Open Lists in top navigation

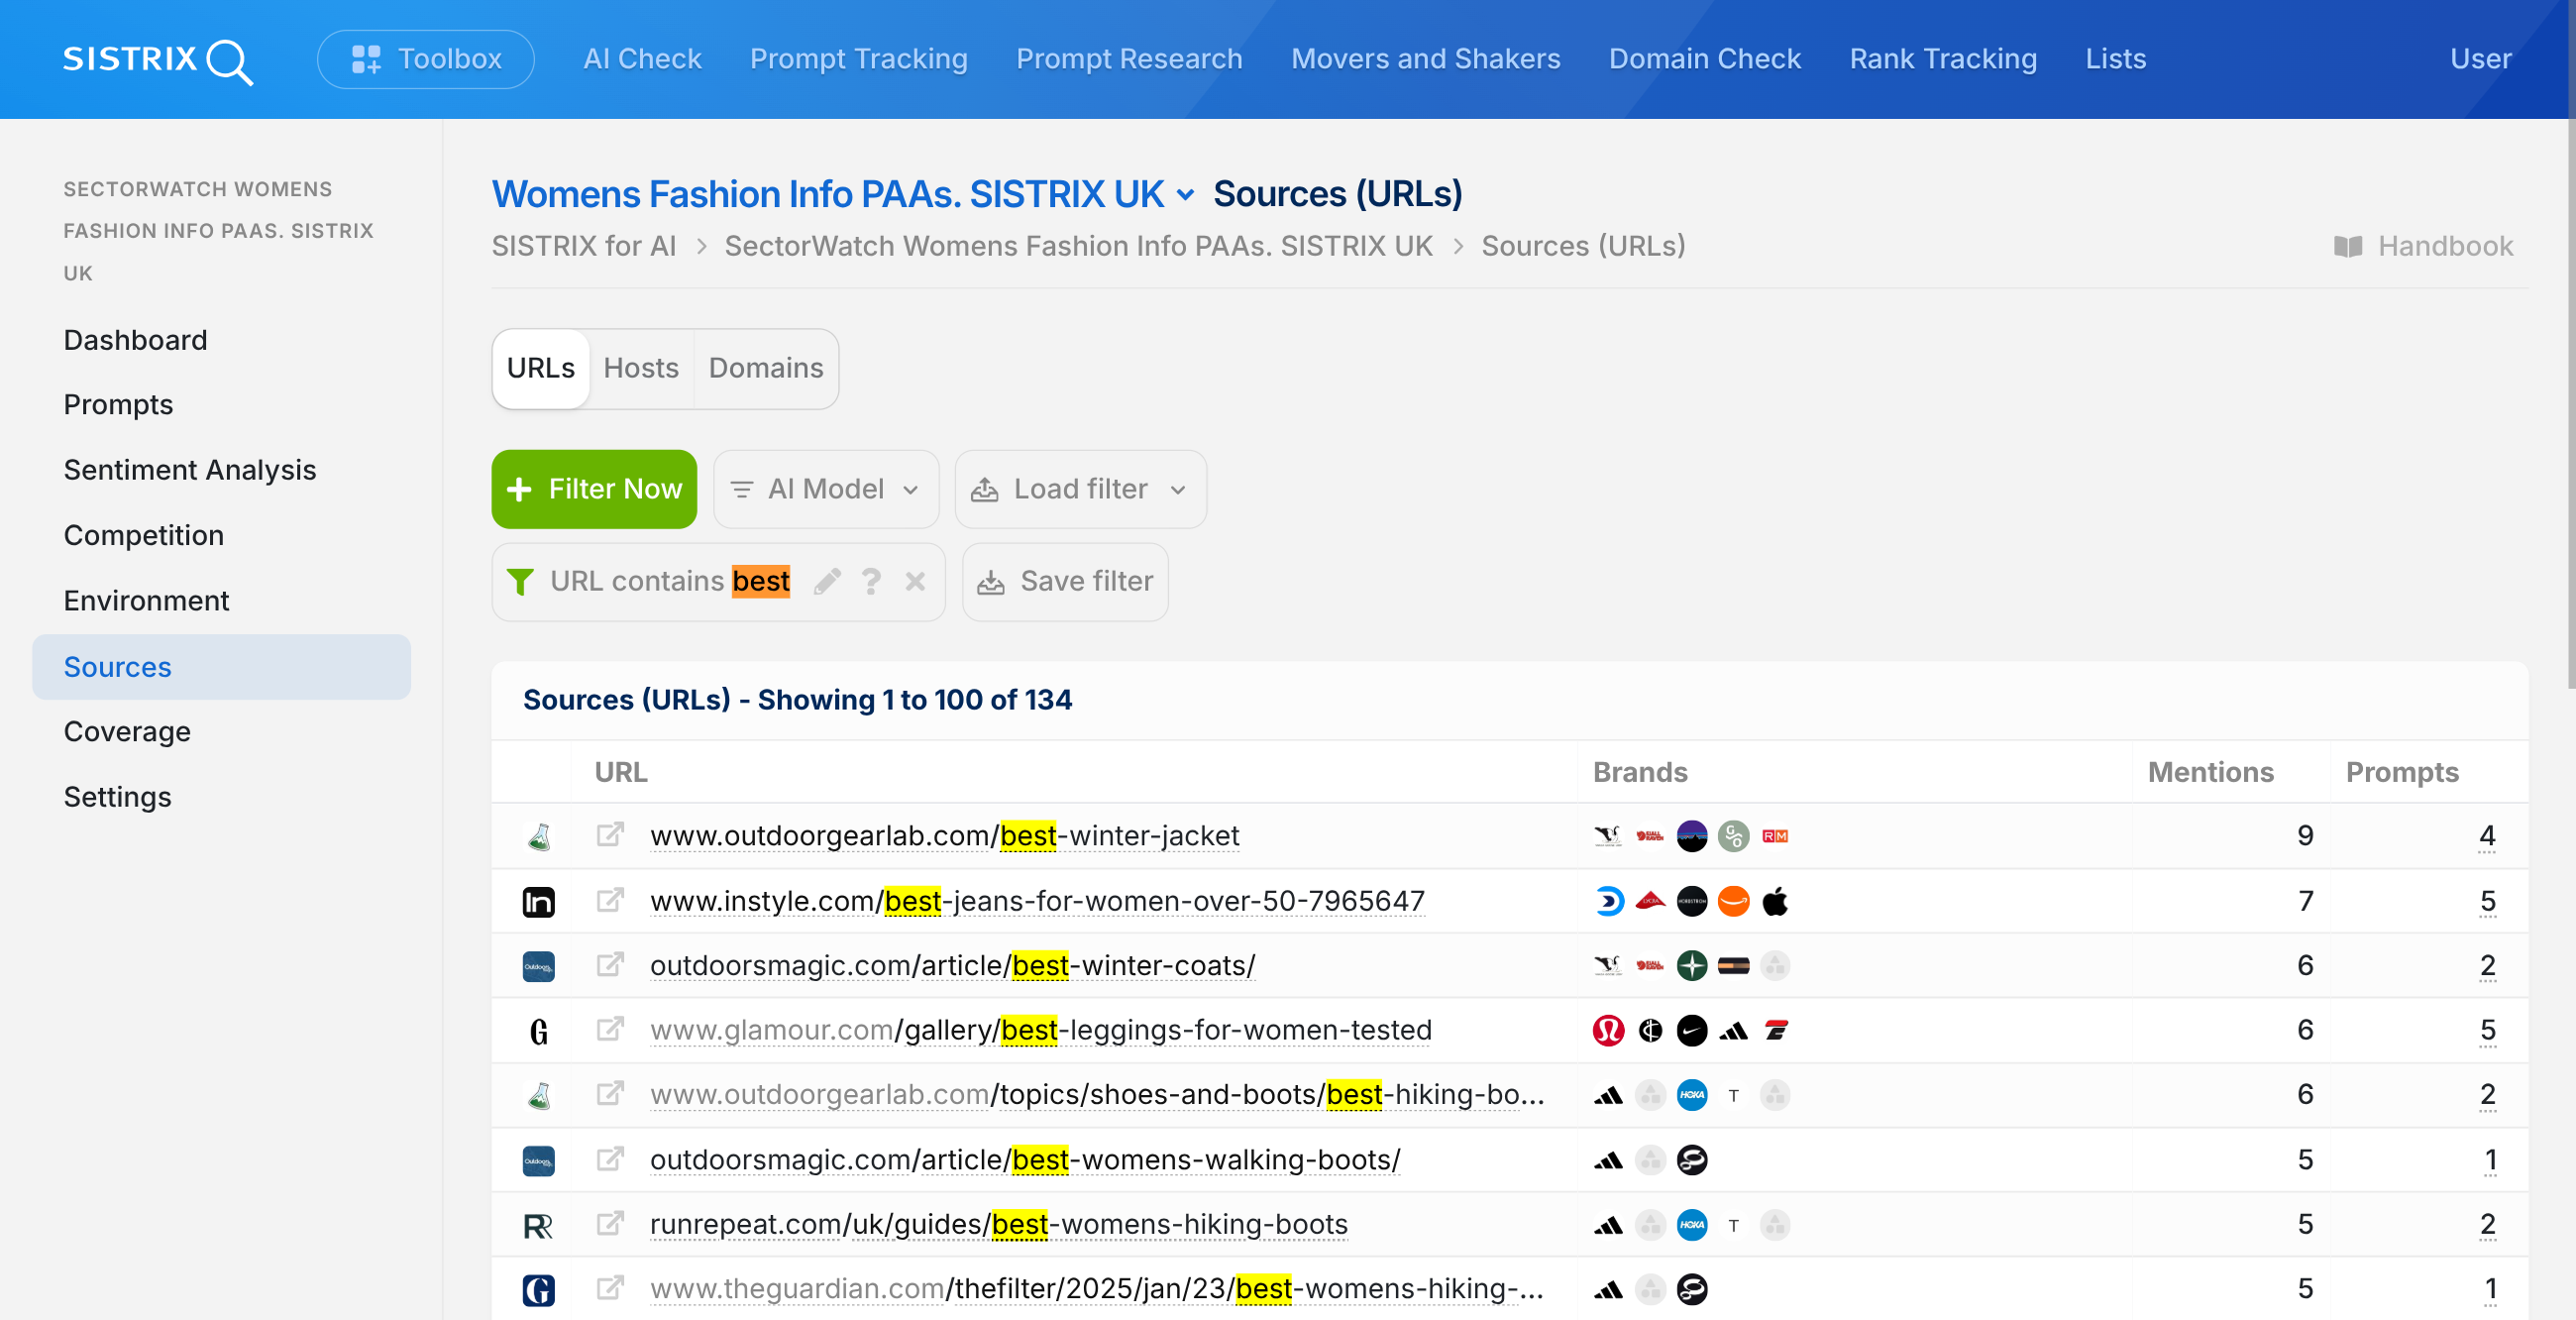[x=2115, y=59]
